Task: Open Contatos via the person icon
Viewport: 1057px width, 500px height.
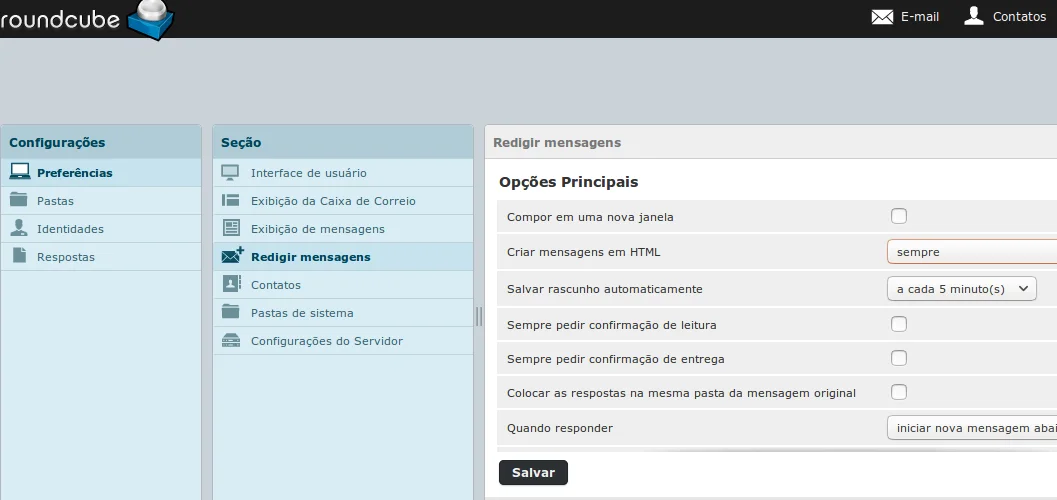Action: point(973,16)
